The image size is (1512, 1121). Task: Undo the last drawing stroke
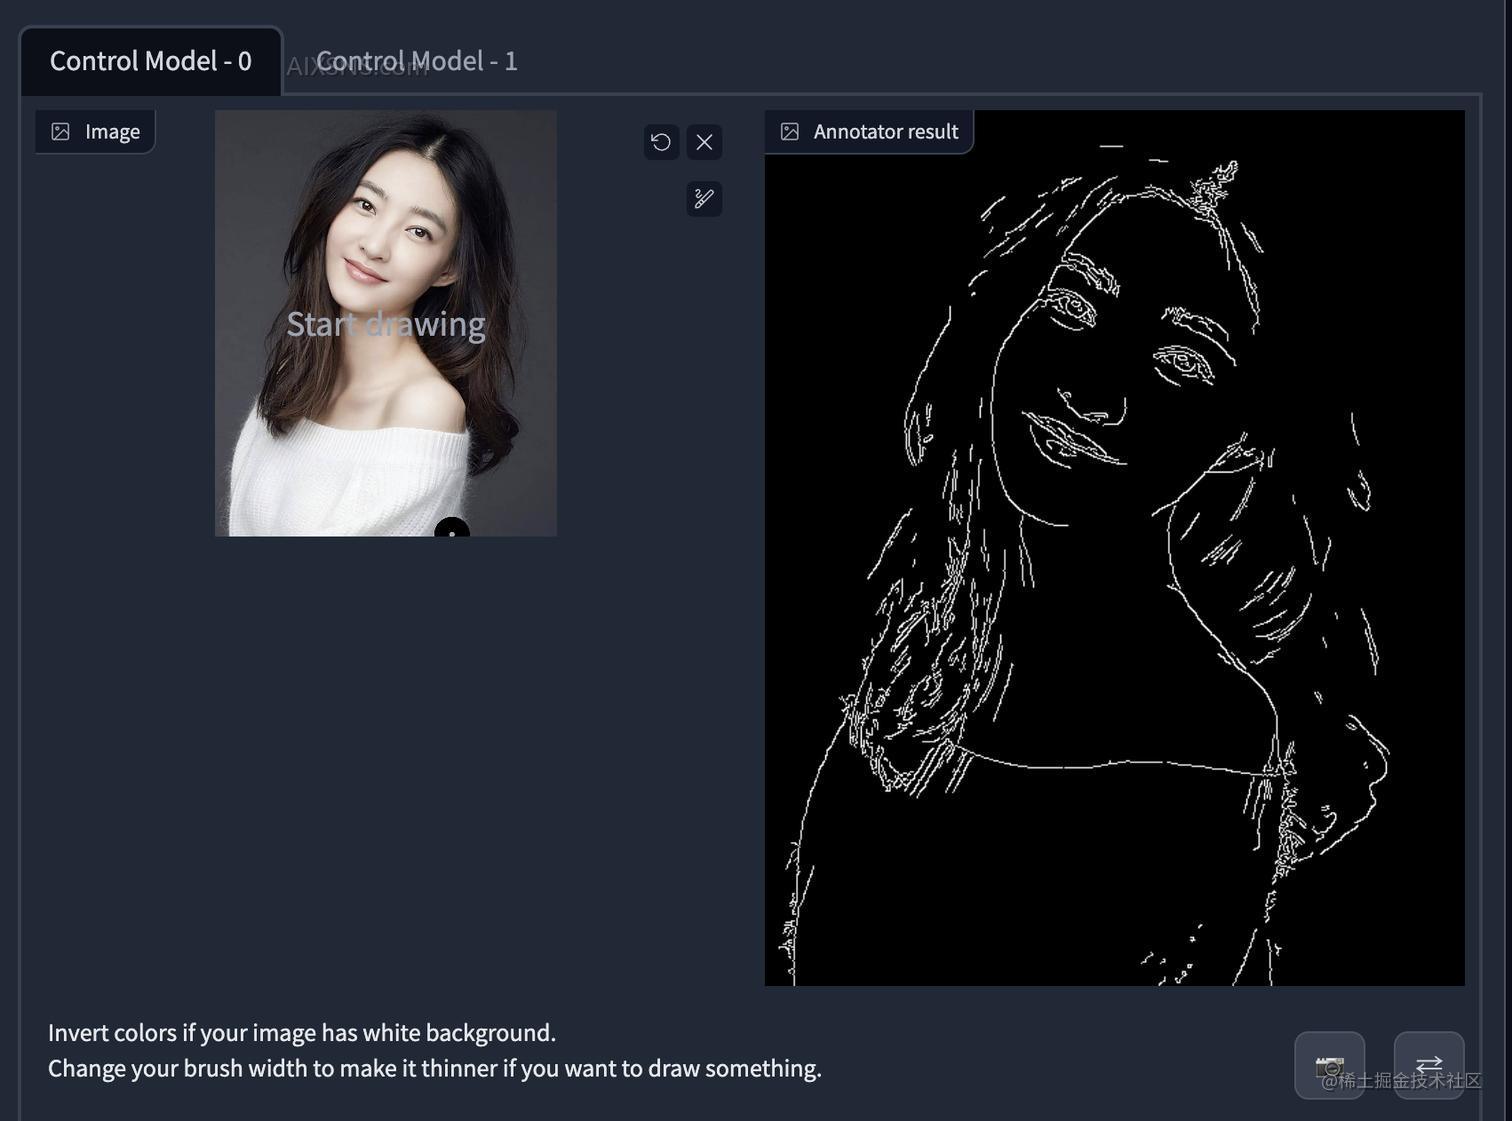coord(661,142)
